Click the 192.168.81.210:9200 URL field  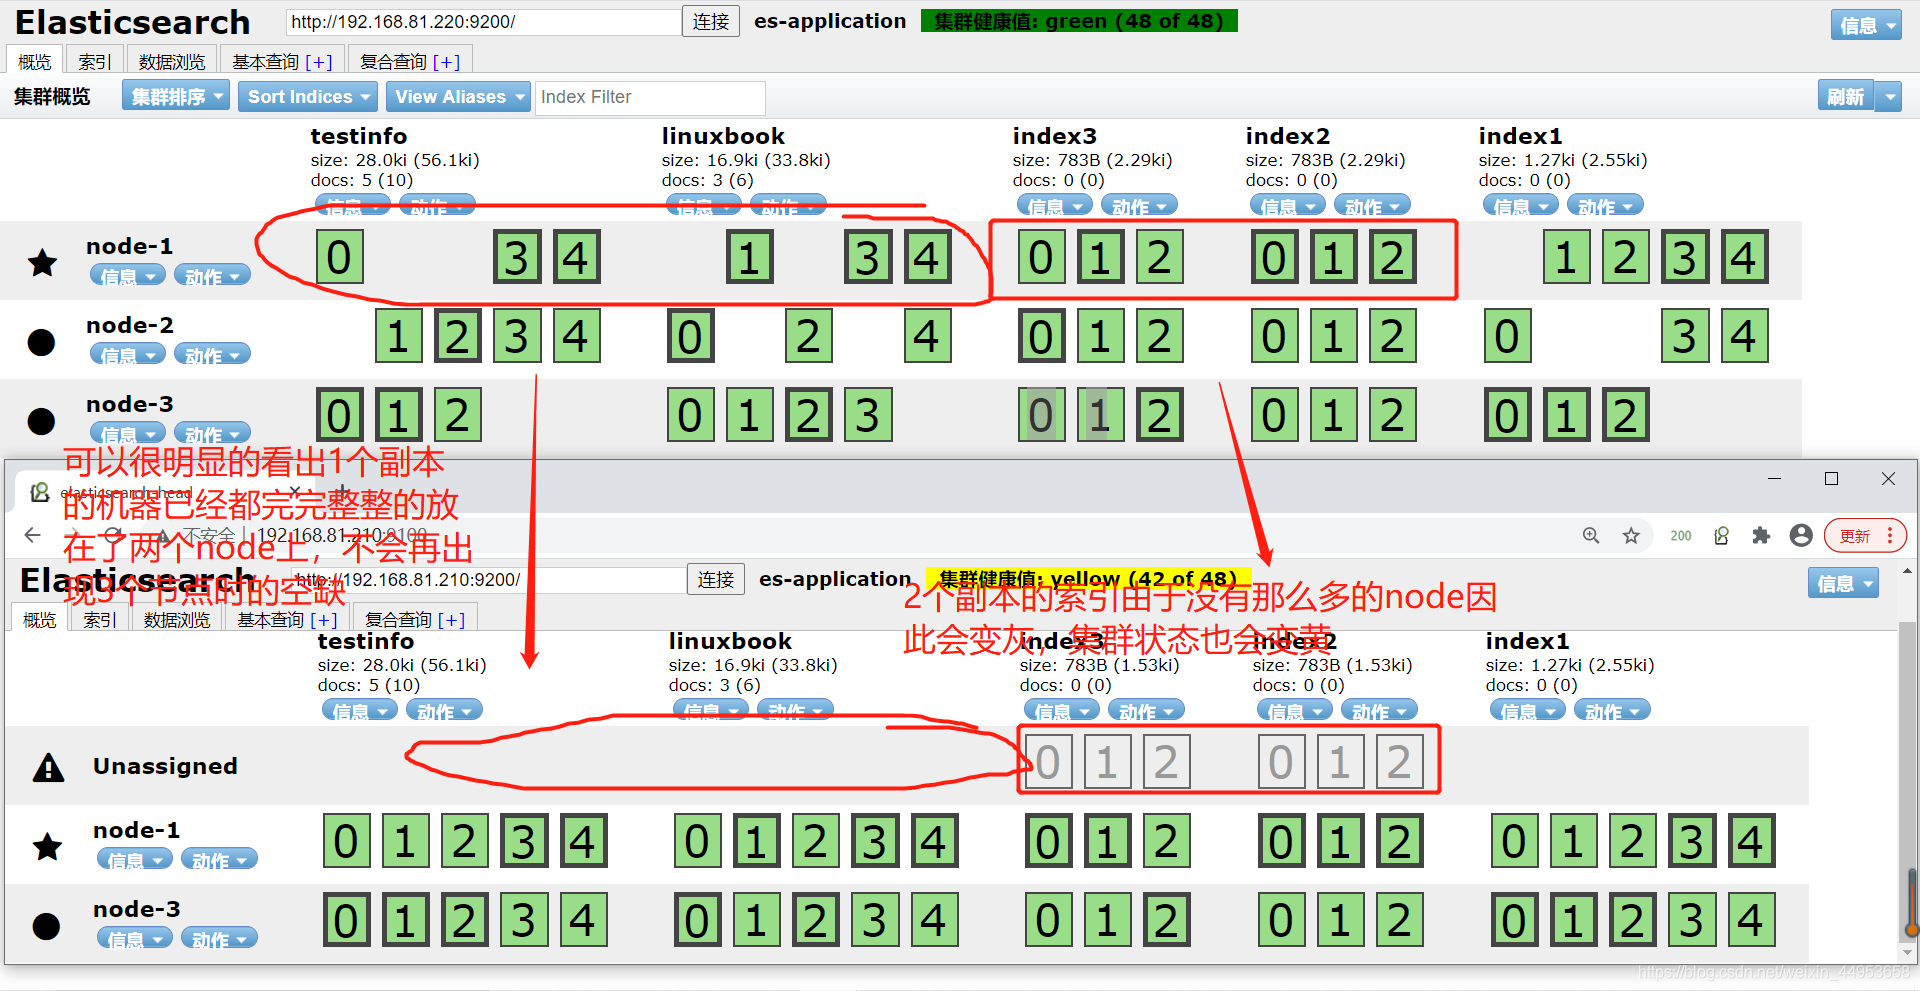pos(488,580)
